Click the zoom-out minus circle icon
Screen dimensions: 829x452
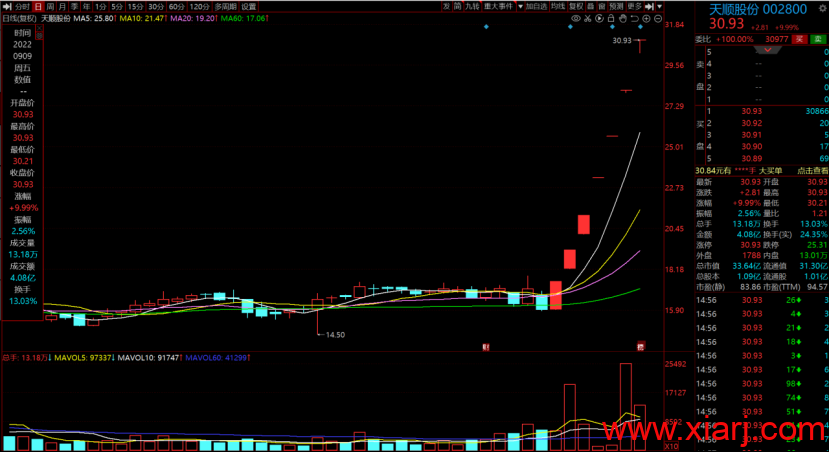pos(658,19)
